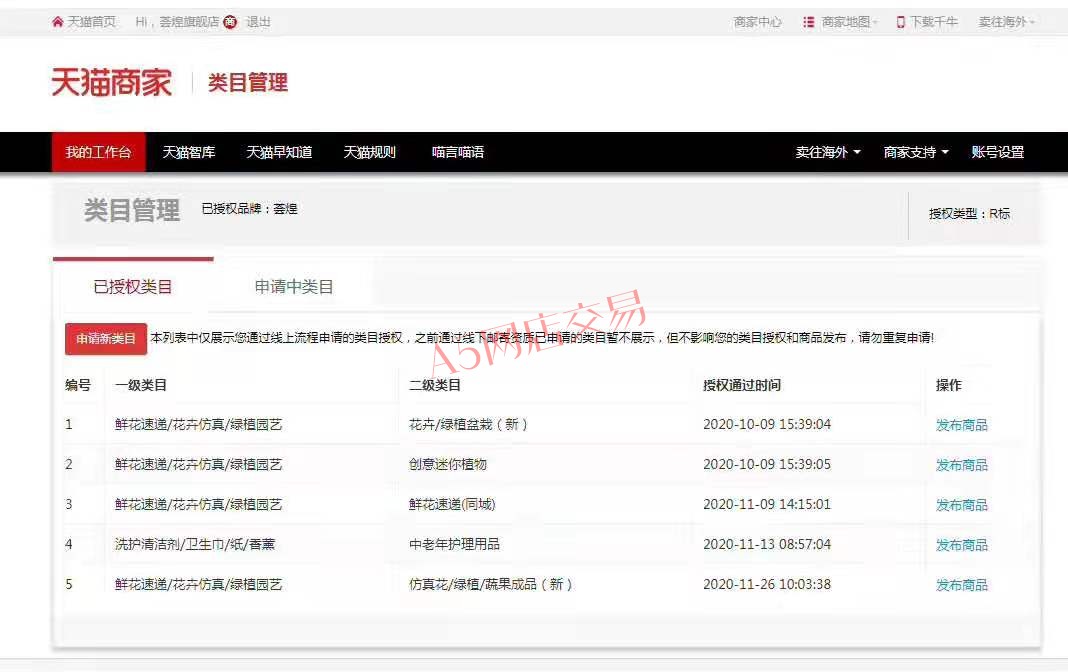Click 退出 to log out
The height and width of the screenshot is (672, 1068).
click(258, 22)
